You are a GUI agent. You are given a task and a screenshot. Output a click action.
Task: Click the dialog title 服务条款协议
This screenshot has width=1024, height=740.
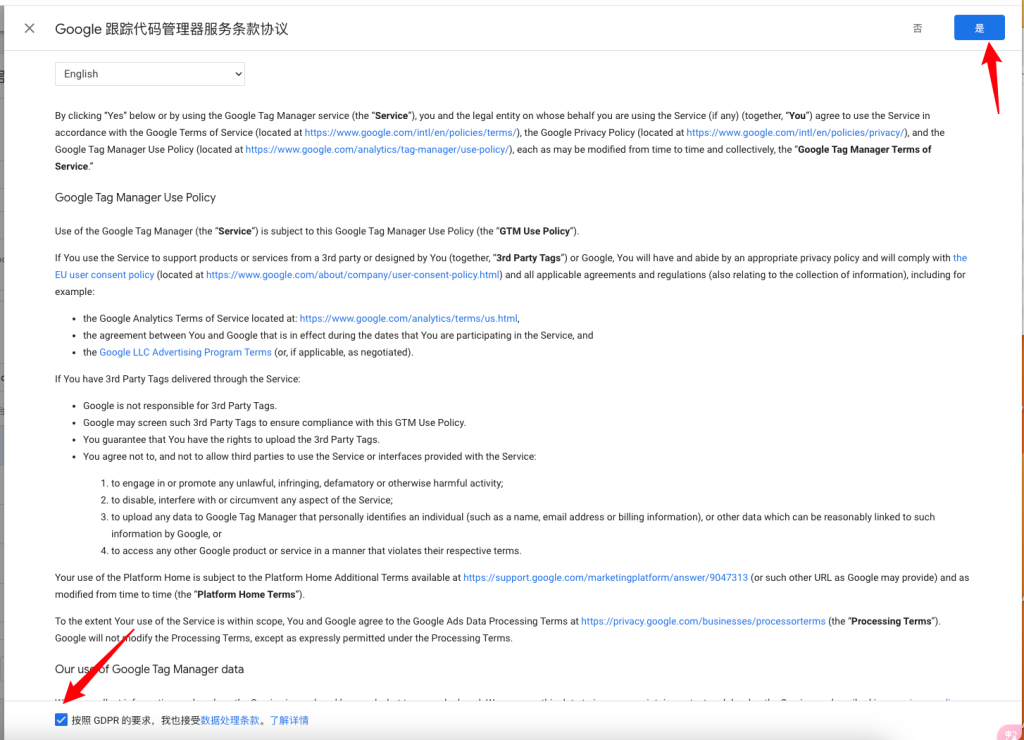pos(171,29)
